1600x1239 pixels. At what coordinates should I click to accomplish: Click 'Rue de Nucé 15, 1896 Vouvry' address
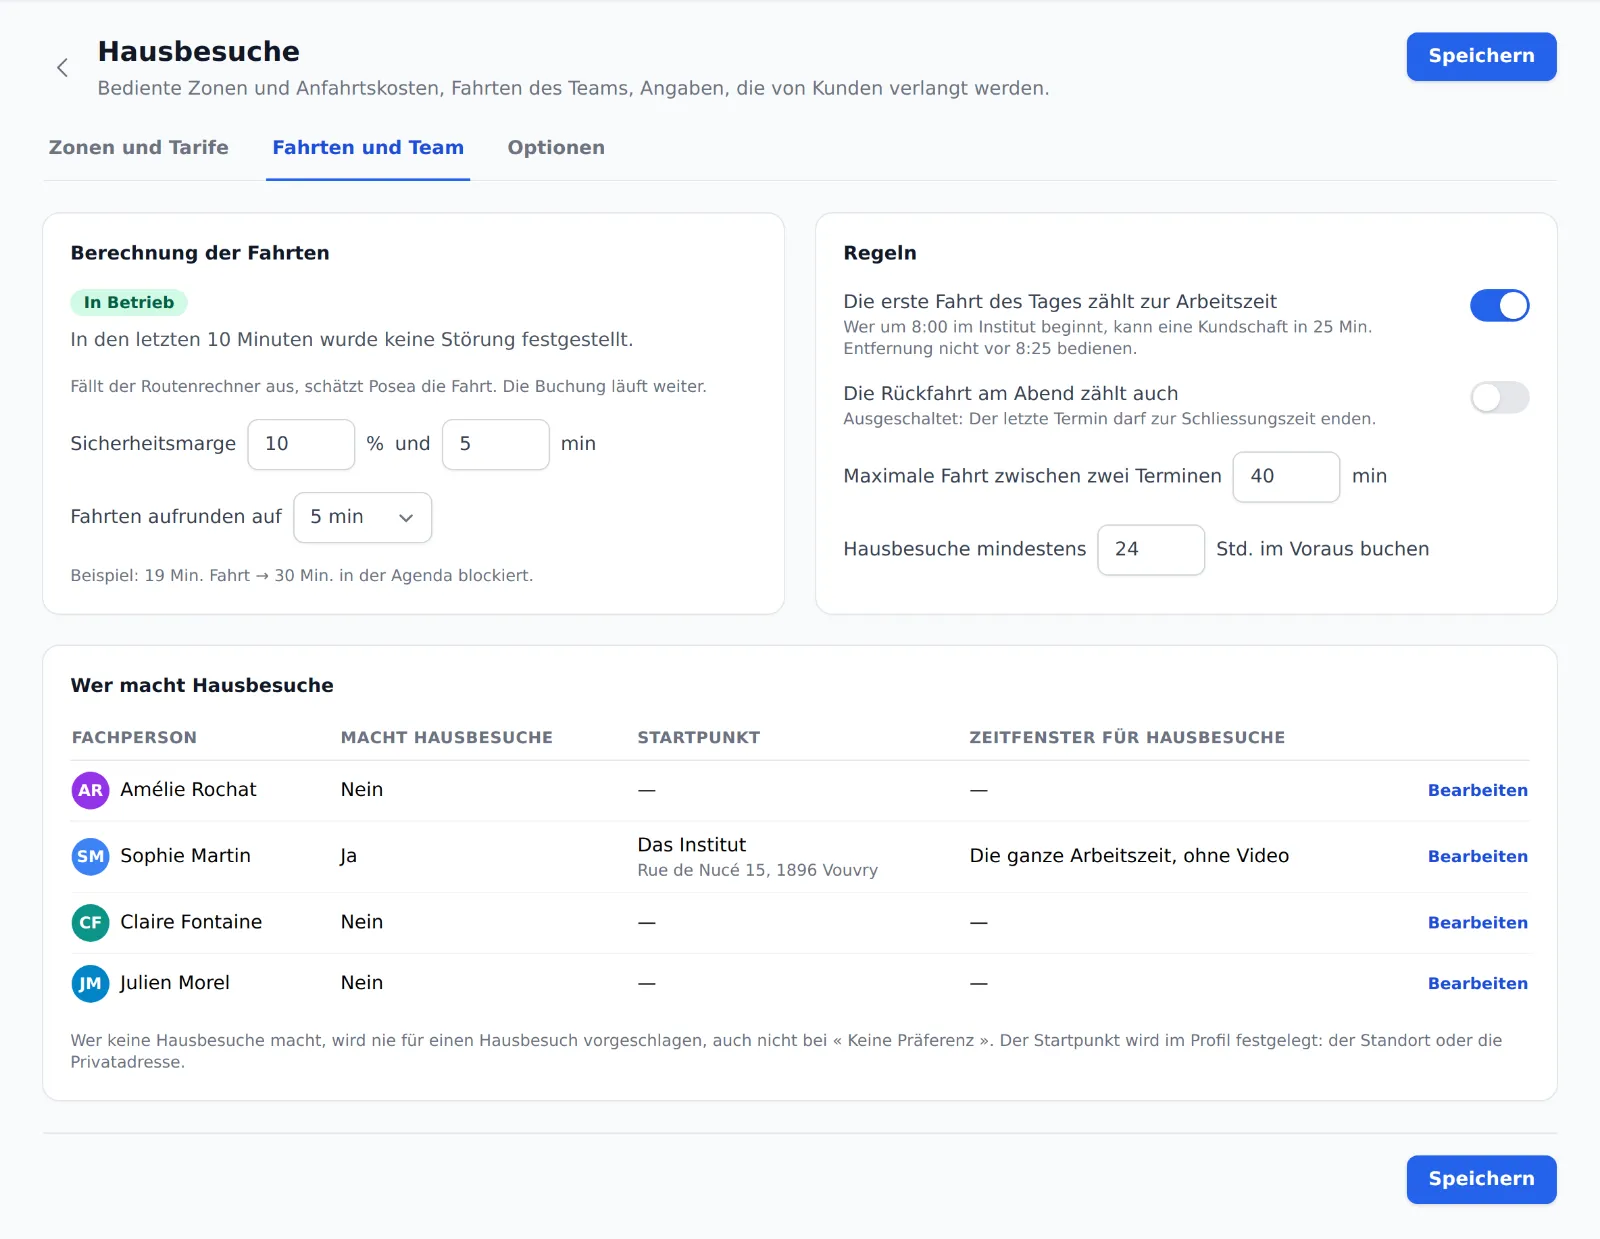tap(758, 870)
